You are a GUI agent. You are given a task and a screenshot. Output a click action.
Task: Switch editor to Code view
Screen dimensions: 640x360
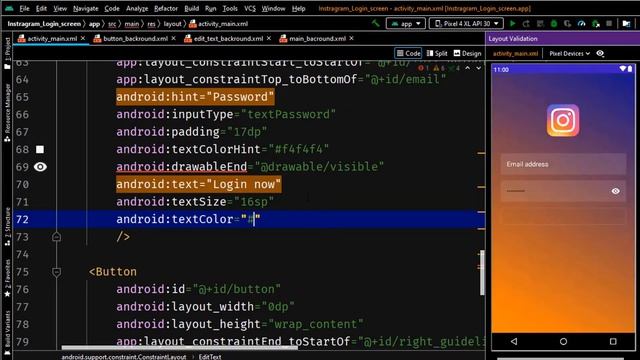coord(408,53)
